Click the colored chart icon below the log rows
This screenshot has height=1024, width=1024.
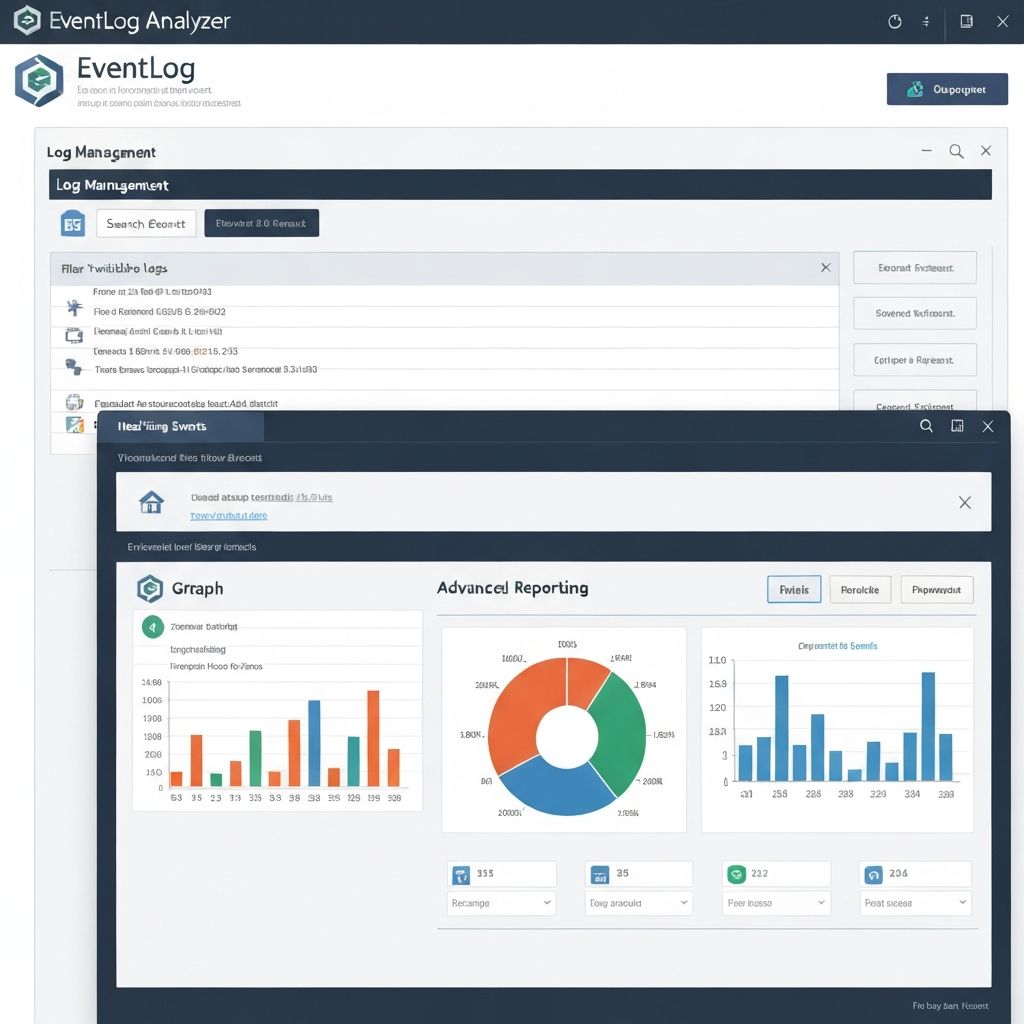coord(75,424)
